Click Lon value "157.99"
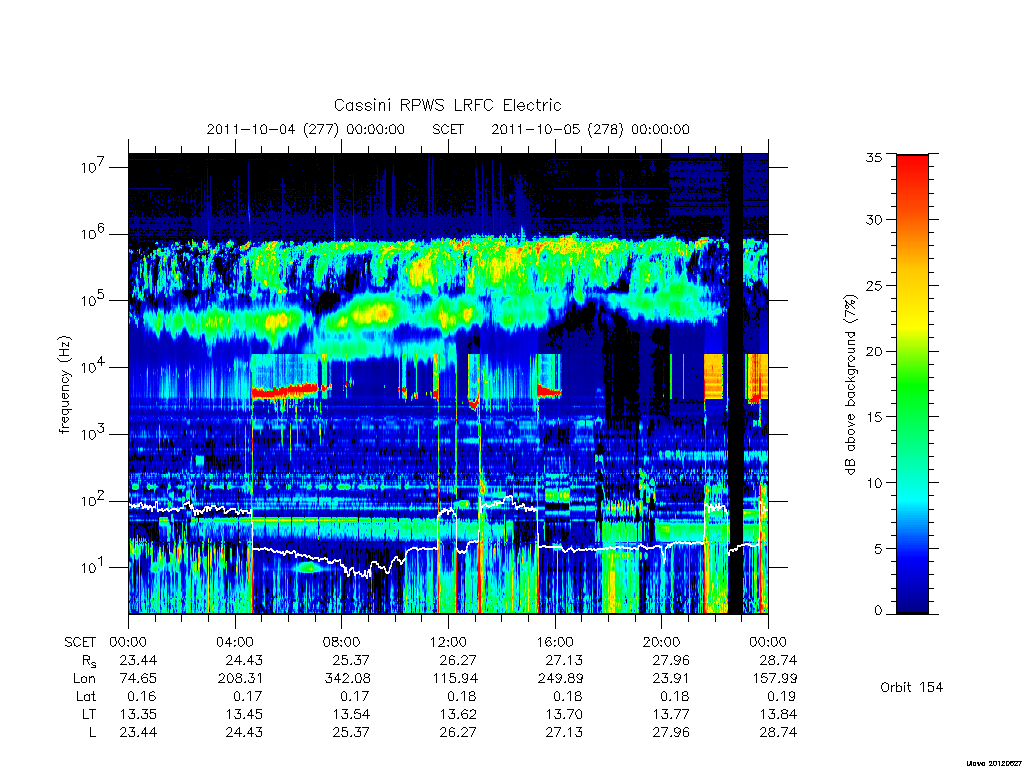Image resolution: width=1024 pixels, height=768 pixels. [774, 679]
